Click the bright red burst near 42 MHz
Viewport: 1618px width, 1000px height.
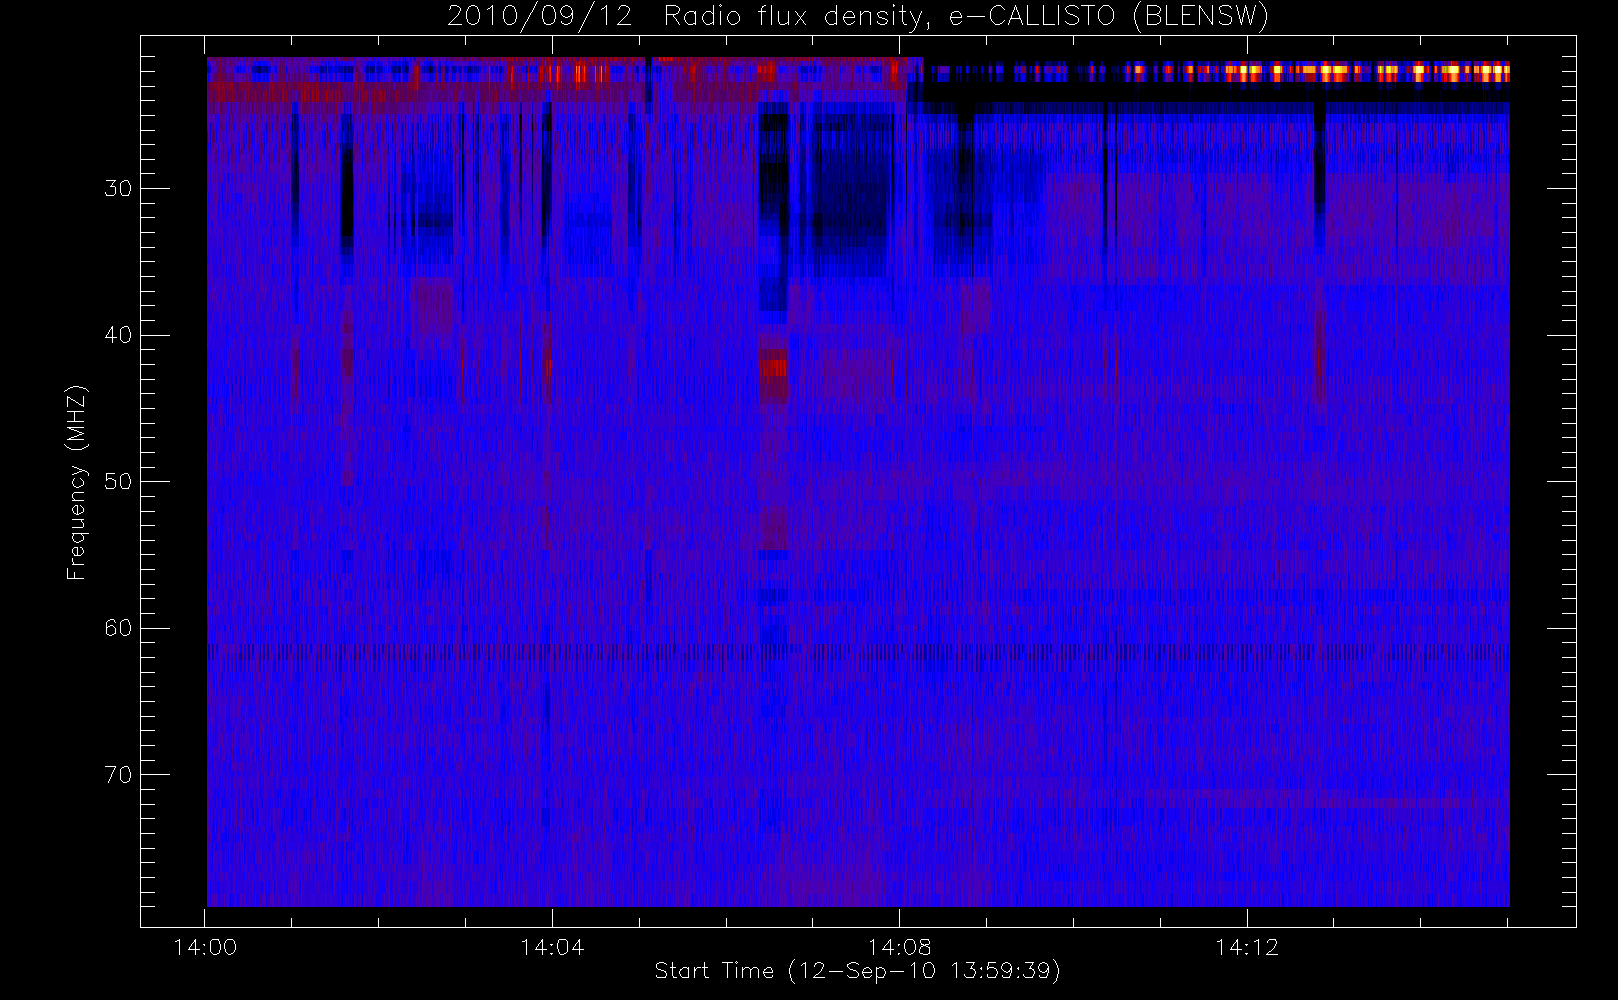(773, 369)
